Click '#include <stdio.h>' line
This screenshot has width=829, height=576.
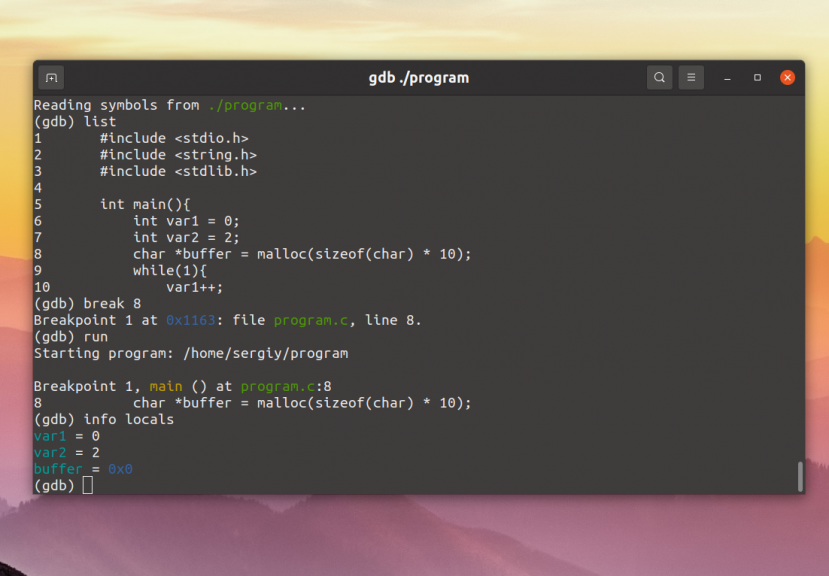(x=174, y=138)
